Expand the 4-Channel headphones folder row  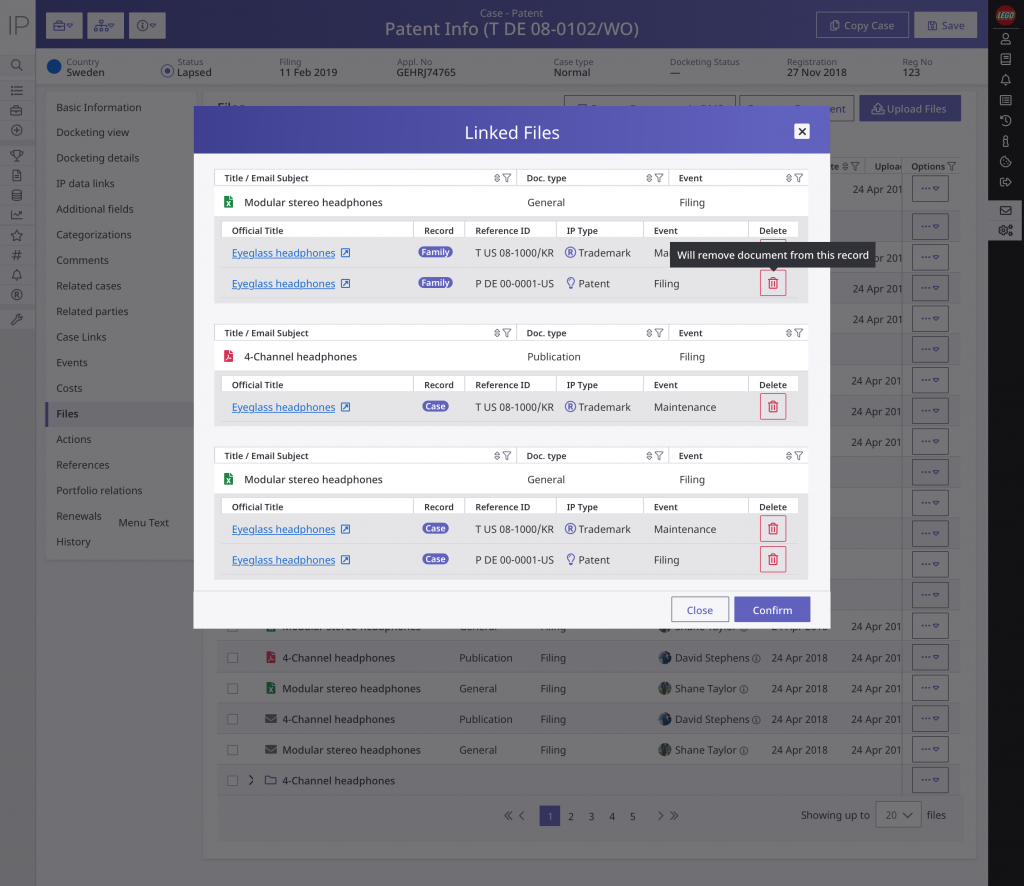point(251,781)
